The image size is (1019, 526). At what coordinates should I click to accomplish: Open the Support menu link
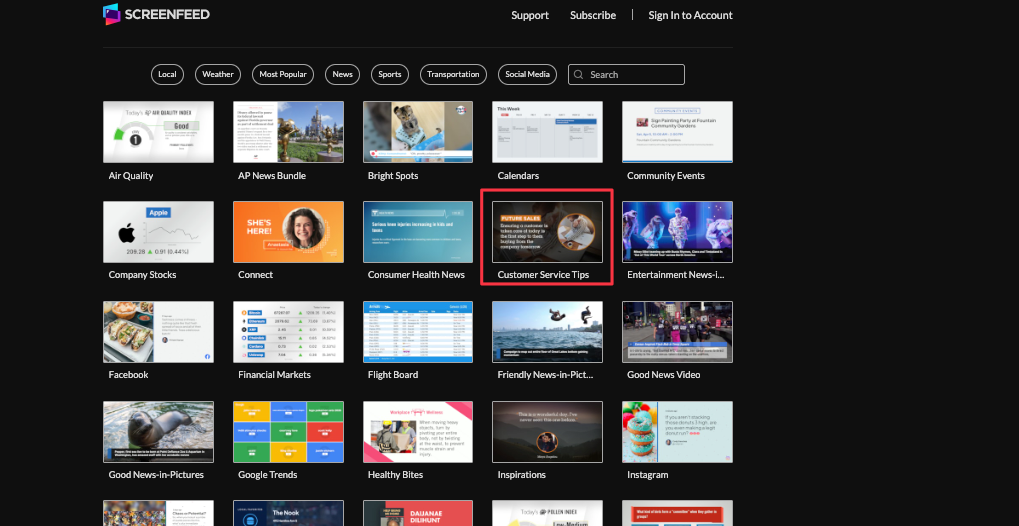529,15
